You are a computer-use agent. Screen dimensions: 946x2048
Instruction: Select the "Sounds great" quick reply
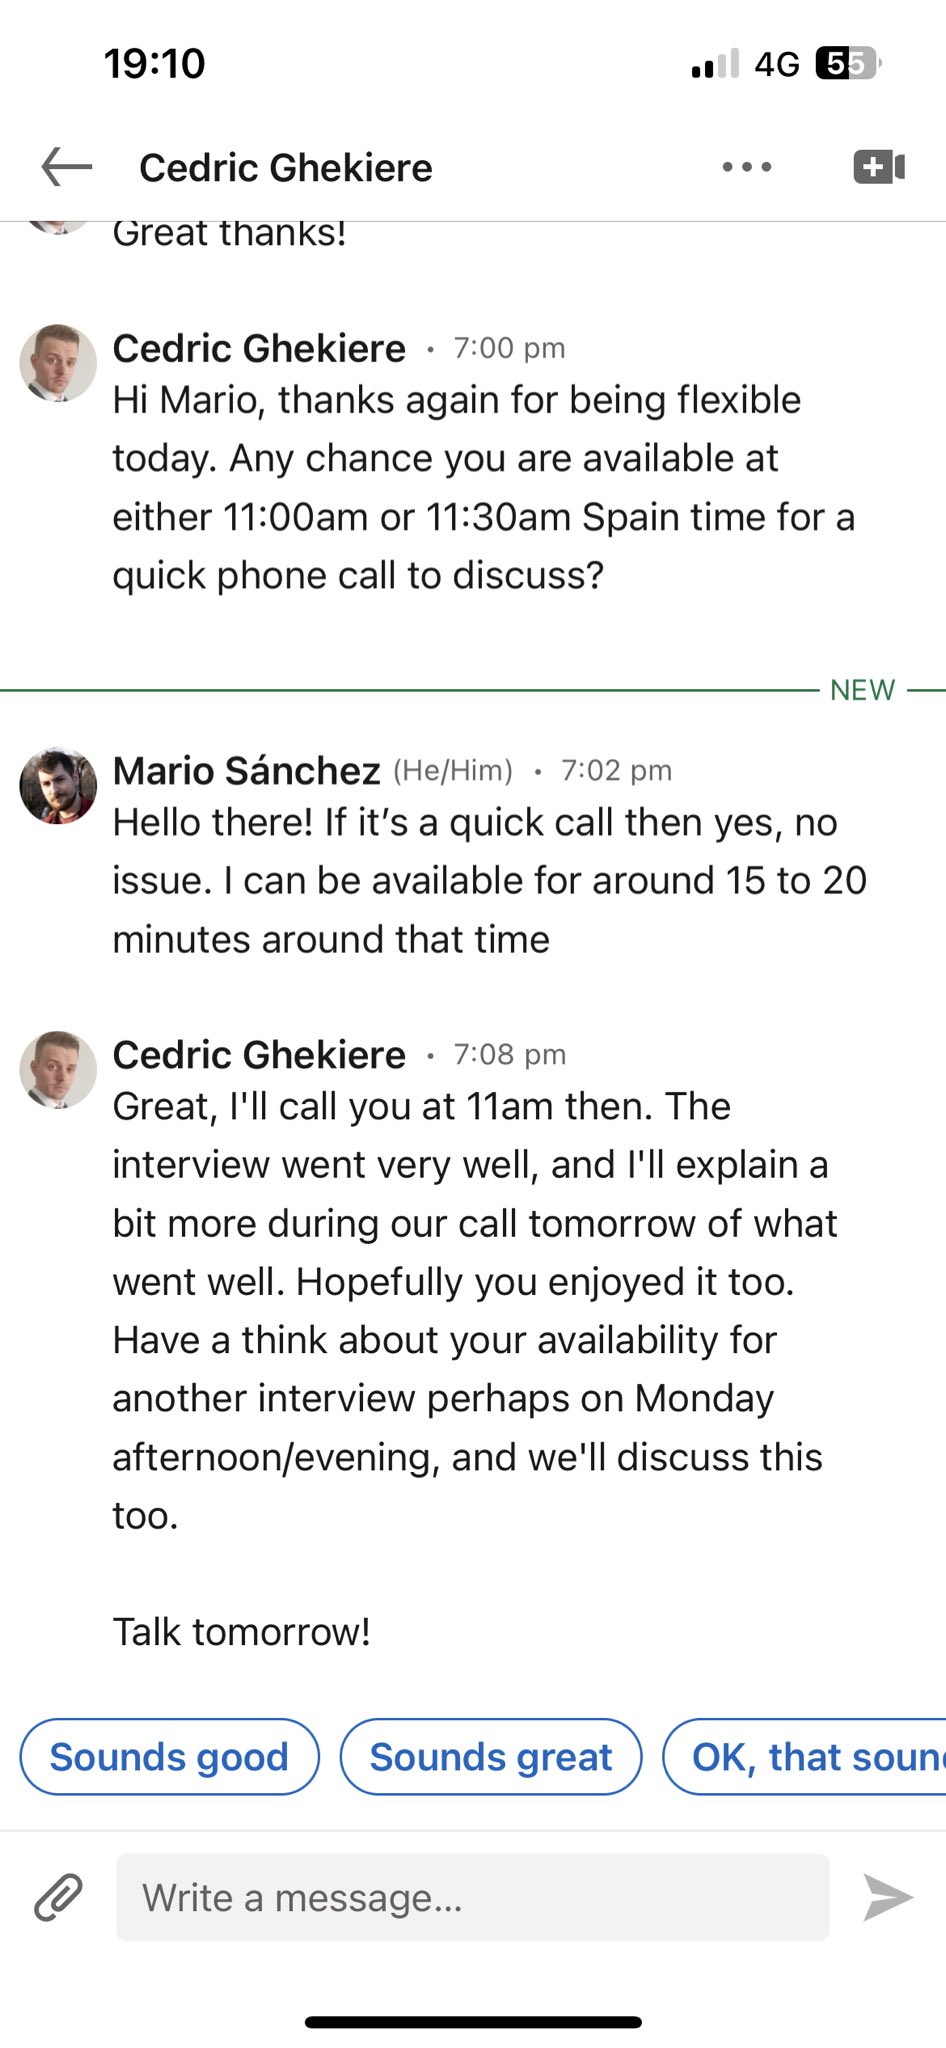491,1757
